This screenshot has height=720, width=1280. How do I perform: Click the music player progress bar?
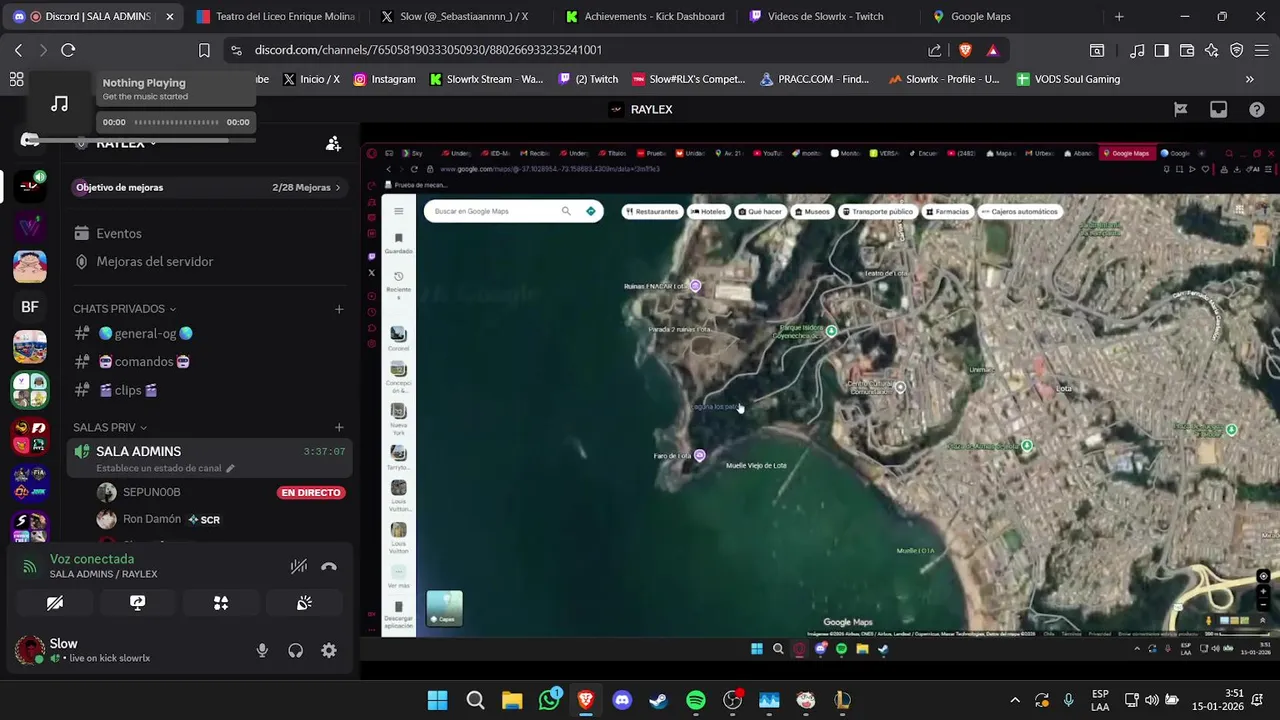click(176, 122)
